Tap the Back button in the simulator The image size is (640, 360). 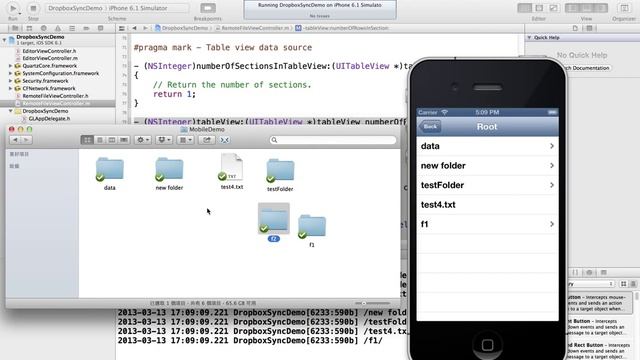(x=429, y=127)
